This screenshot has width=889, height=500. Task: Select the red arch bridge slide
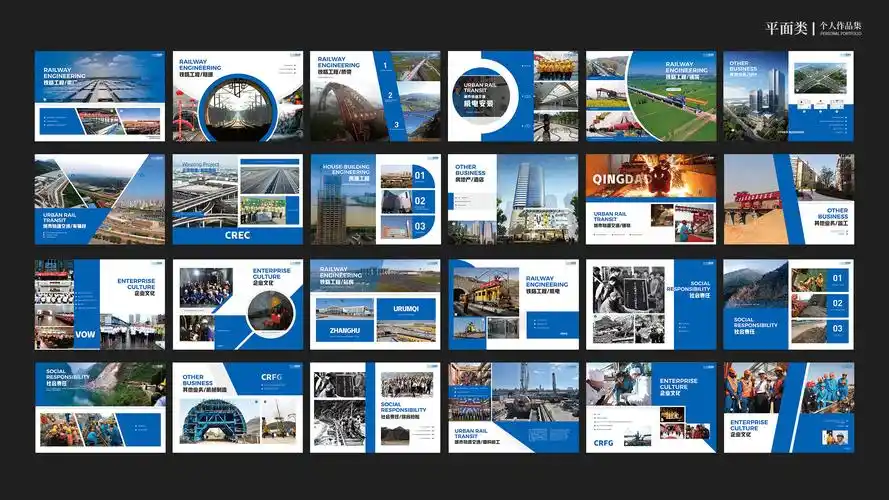pos(375,96)
